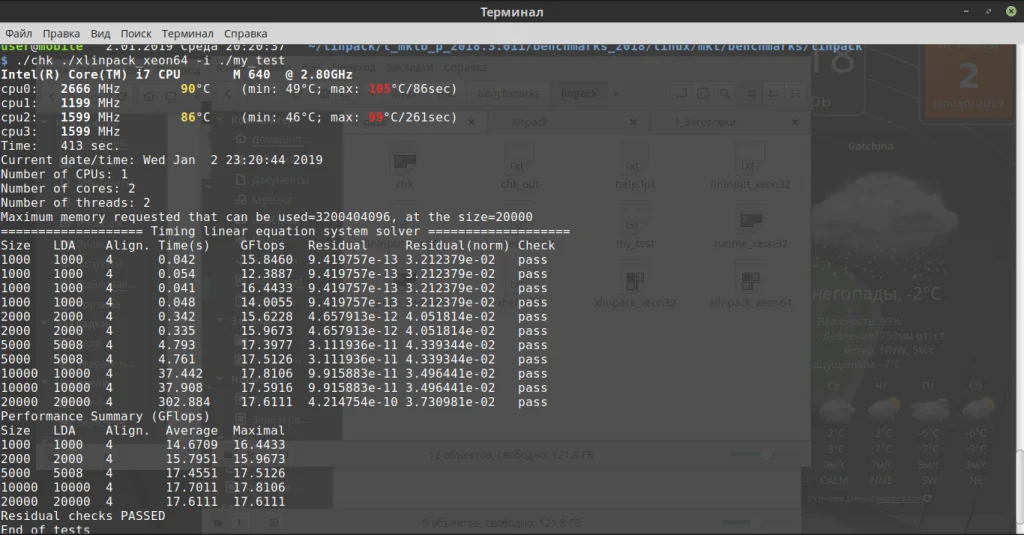The height and width of the screenshot is (535, 1024).
Task: Open the Поиск menu
Action: [136, 33]
